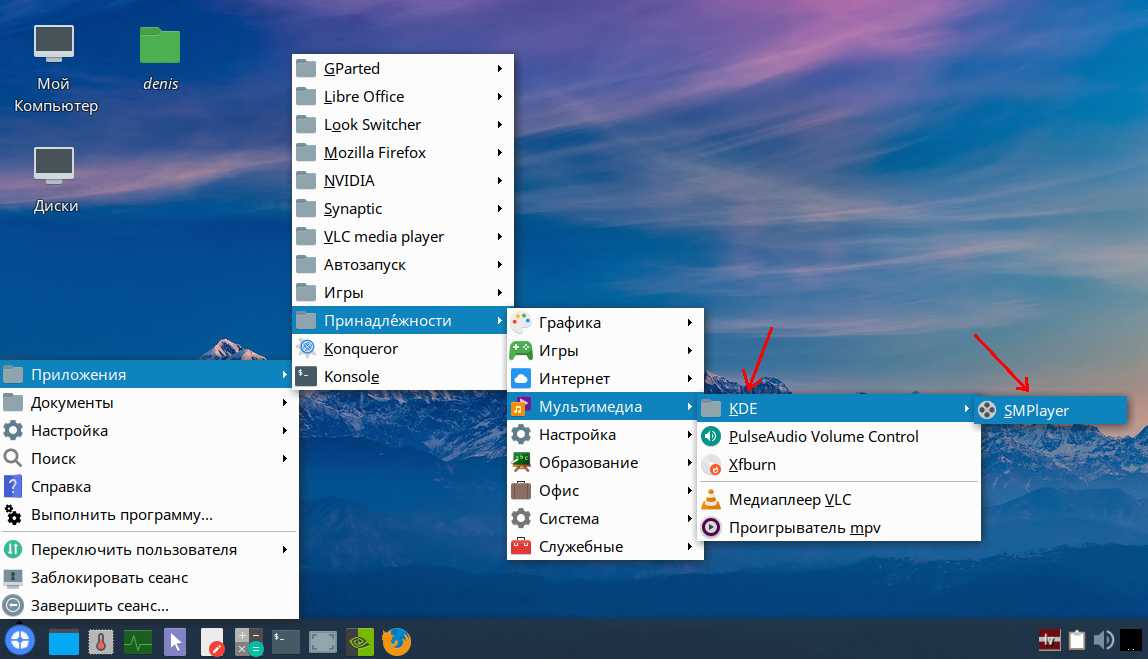This screenshot has height=659, width=1148.
Task: Click the screenshot capture taskbar icon
Action: pyautogui.click(x=323, y=642)
